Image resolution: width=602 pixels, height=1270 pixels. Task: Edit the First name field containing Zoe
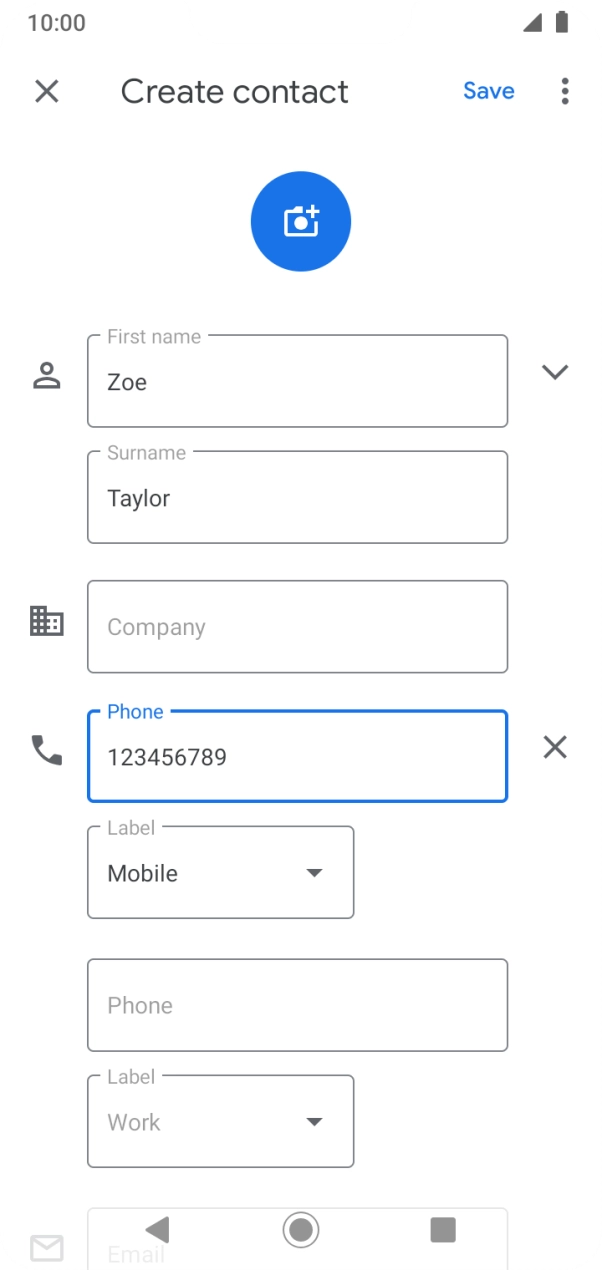click(x=297, y=382)
